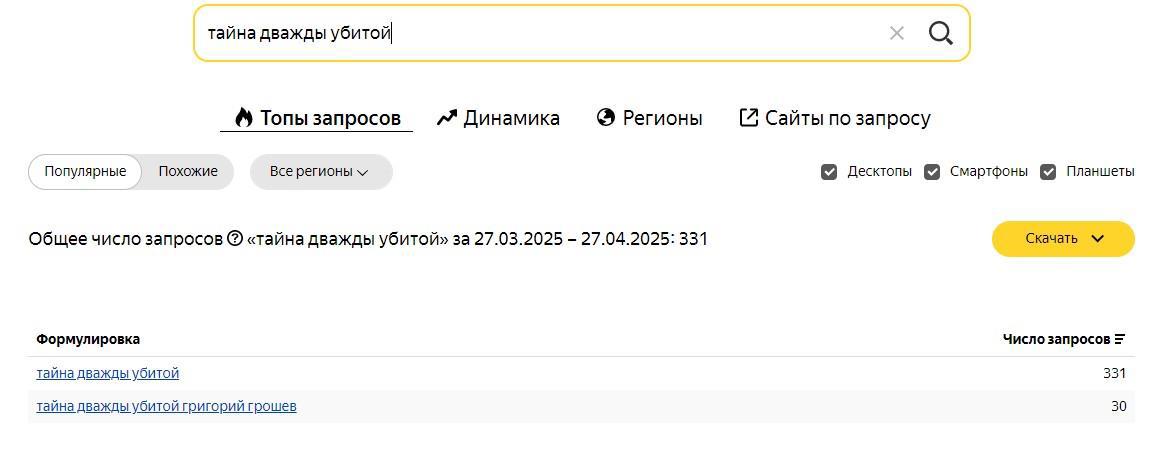Select the Похожие toggle option
1153x449 pixels.
click(x=188, y=172)
